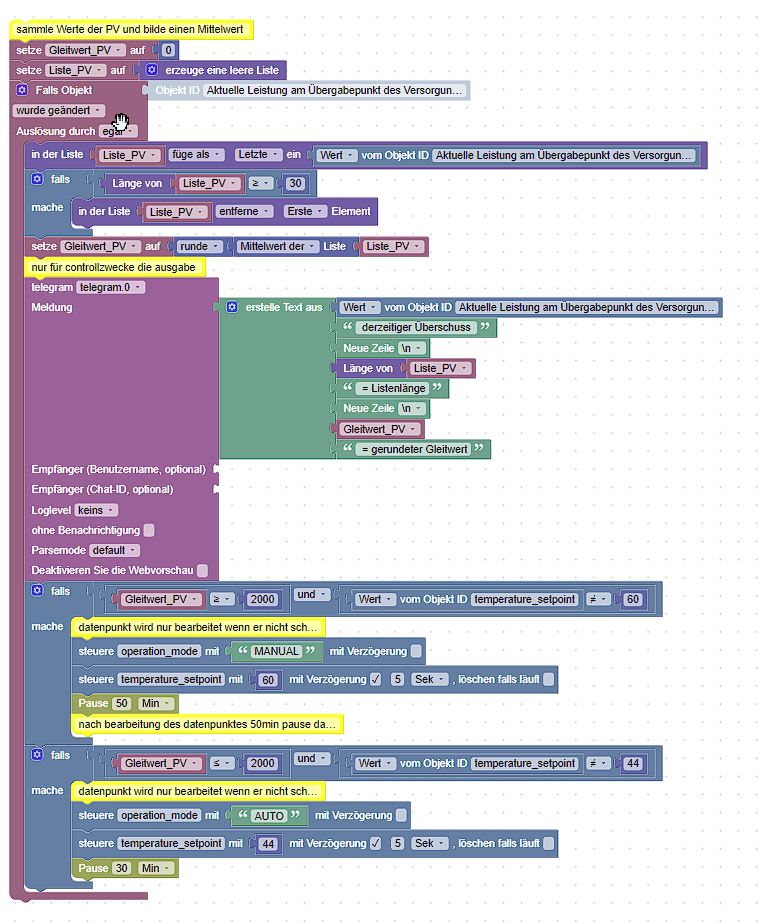Uncheck 'mit Verzögerung' on temperature_setpoint 60 block
This screenshot has height=922, width=760.
pyautogui.click(x=375, y=679)
